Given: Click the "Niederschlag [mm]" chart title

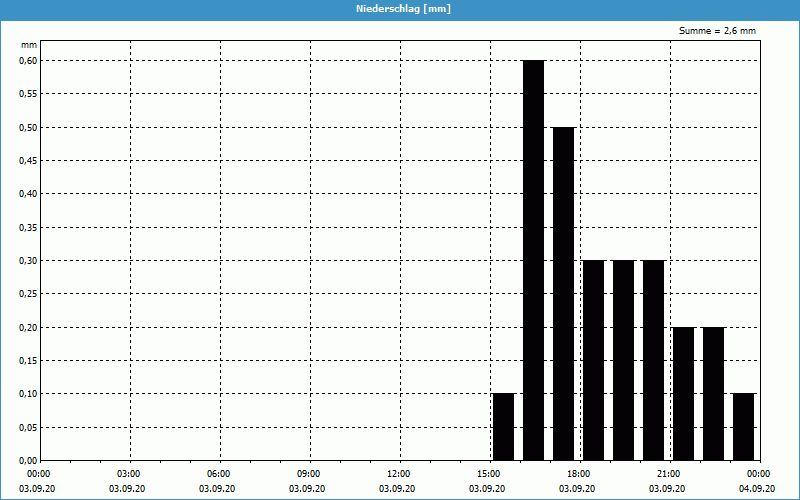Looking at the screenshot, I should pos(403,9).
